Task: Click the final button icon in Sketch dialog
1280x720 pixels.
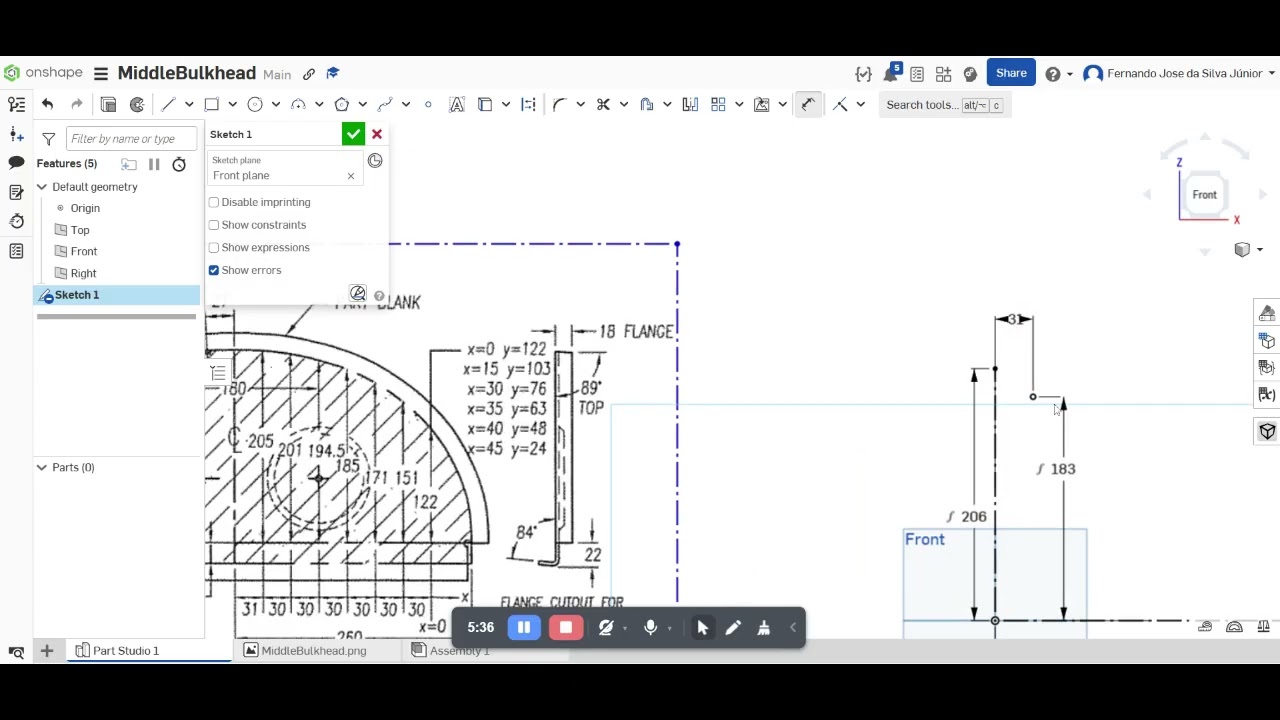Action: point(357,293)
